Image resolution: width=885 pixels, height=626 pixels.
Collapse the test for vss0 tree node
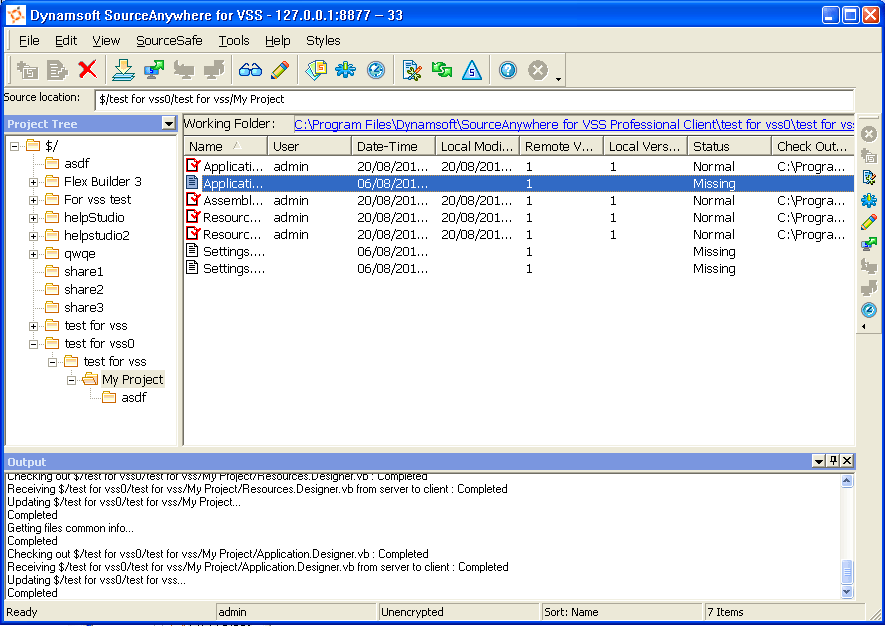pos(33,343)
